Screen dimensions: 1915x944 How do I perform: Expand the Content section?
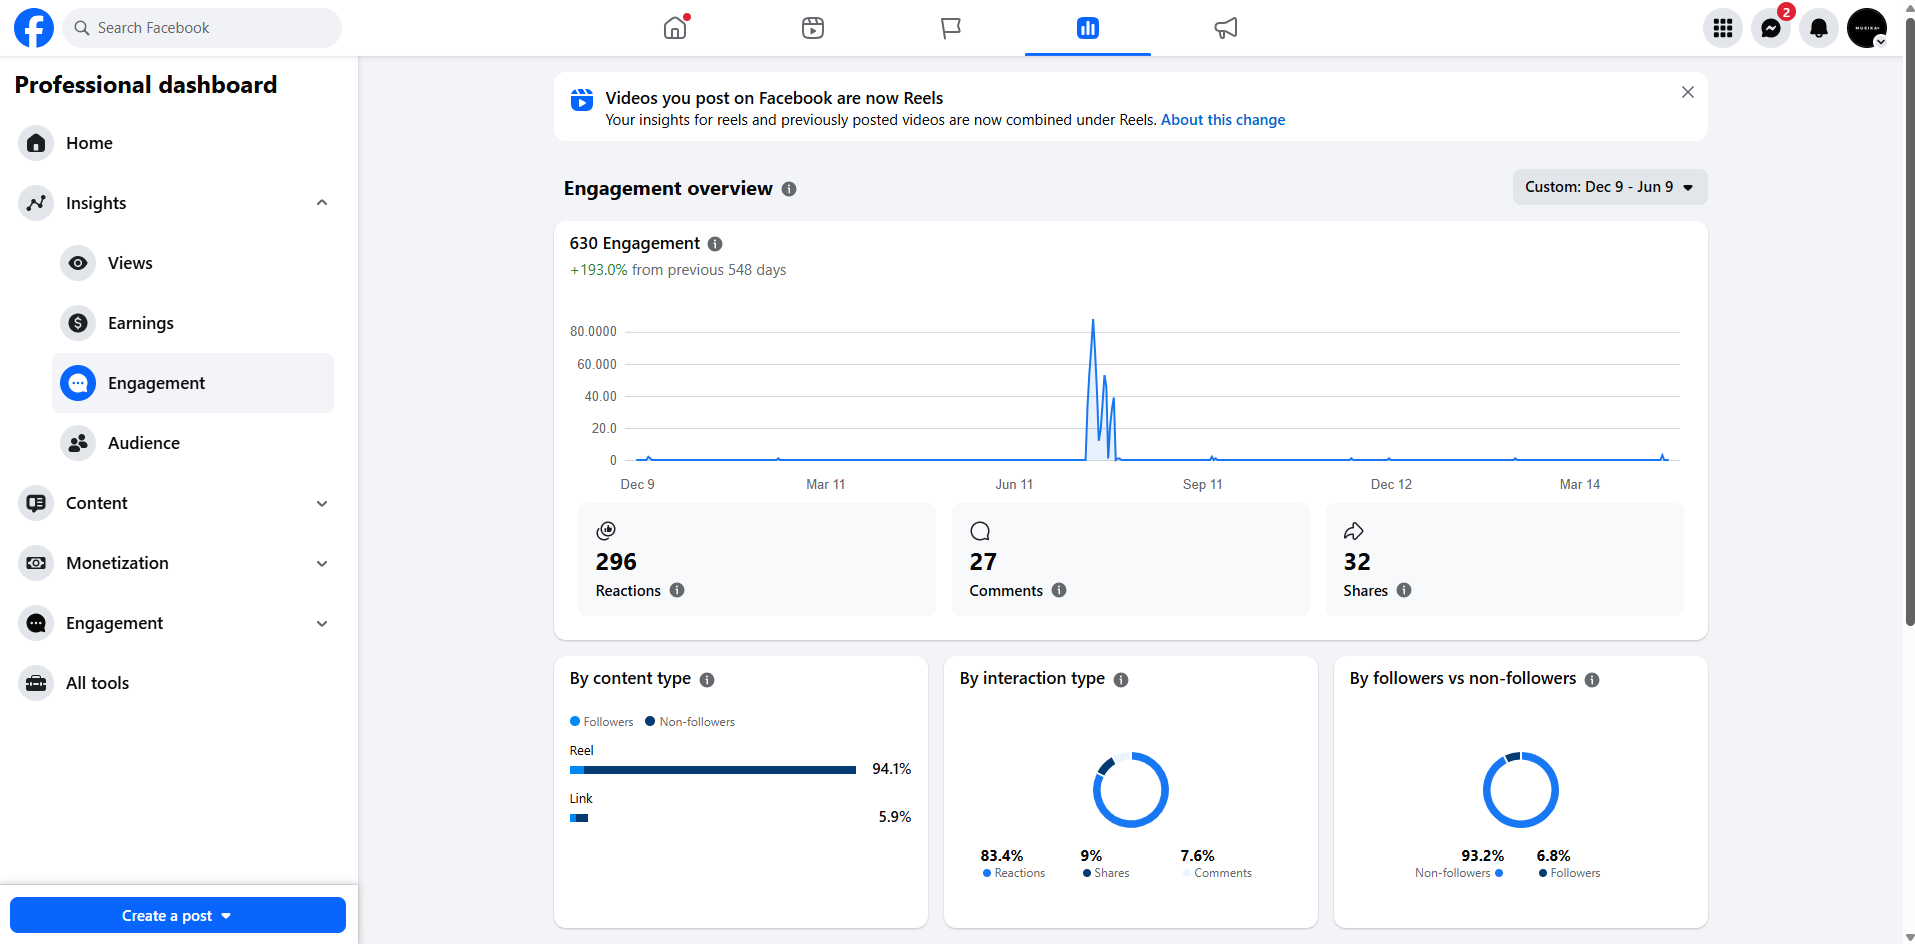coord(322,503)
